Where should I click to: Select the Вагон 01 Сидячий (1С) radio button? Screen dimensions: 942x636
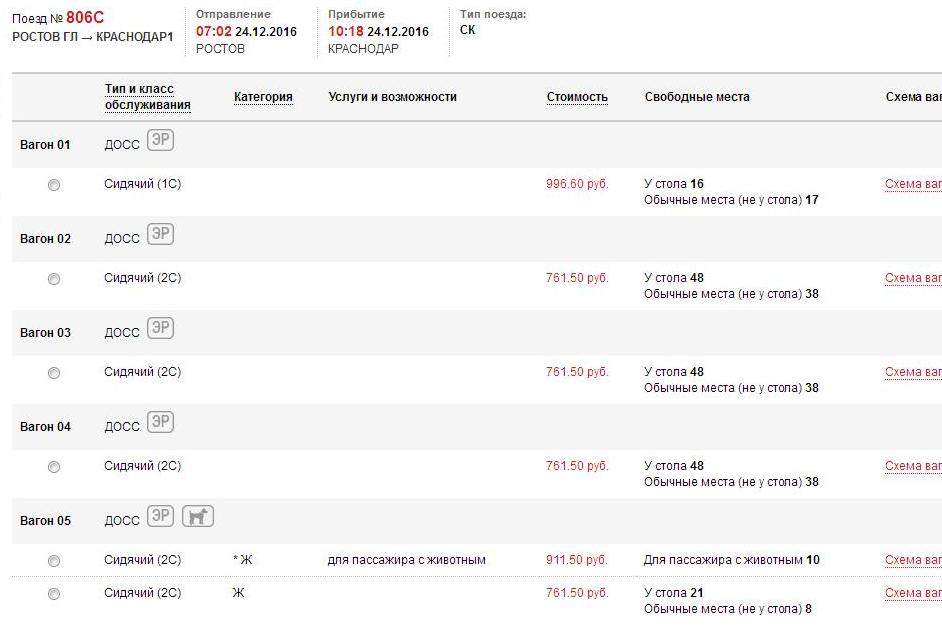54,185
